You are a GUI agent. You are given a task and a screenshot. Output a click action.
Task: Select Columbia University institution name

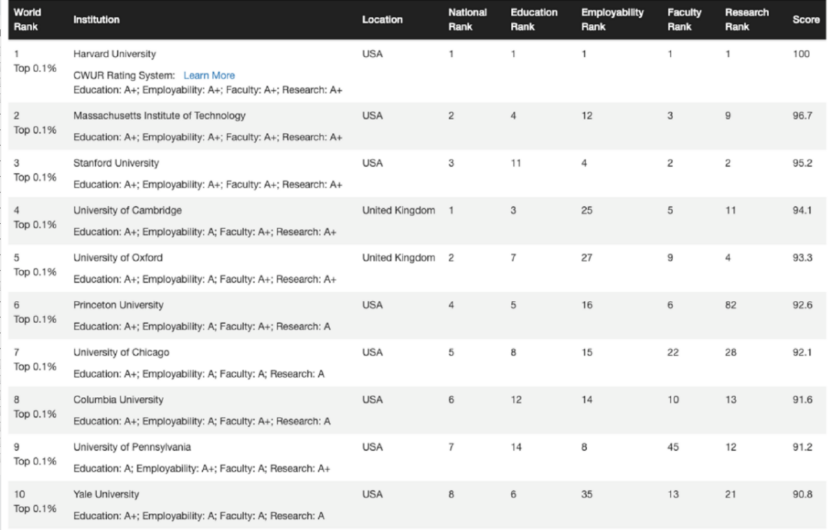[x=118, y=400]
